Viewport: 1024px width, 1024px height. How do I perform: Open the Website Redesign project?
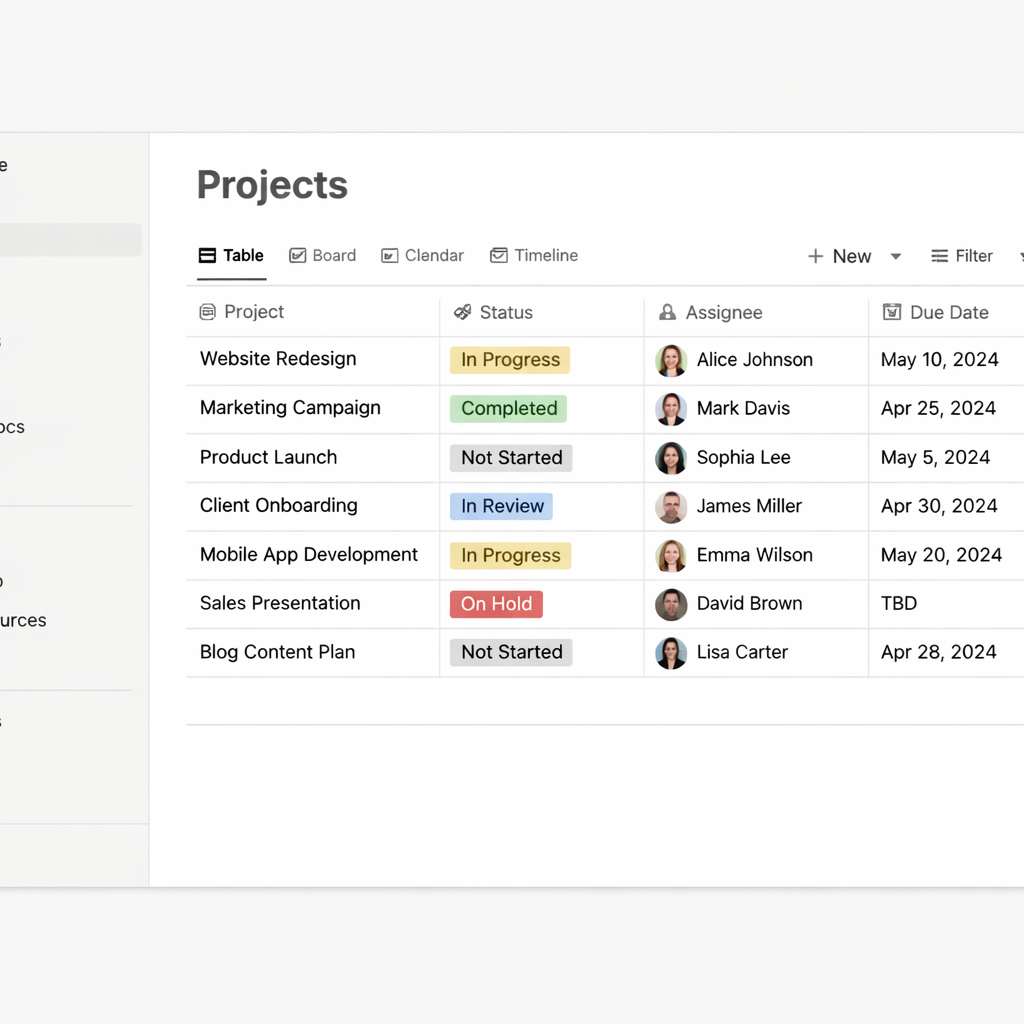coord(278,359)
